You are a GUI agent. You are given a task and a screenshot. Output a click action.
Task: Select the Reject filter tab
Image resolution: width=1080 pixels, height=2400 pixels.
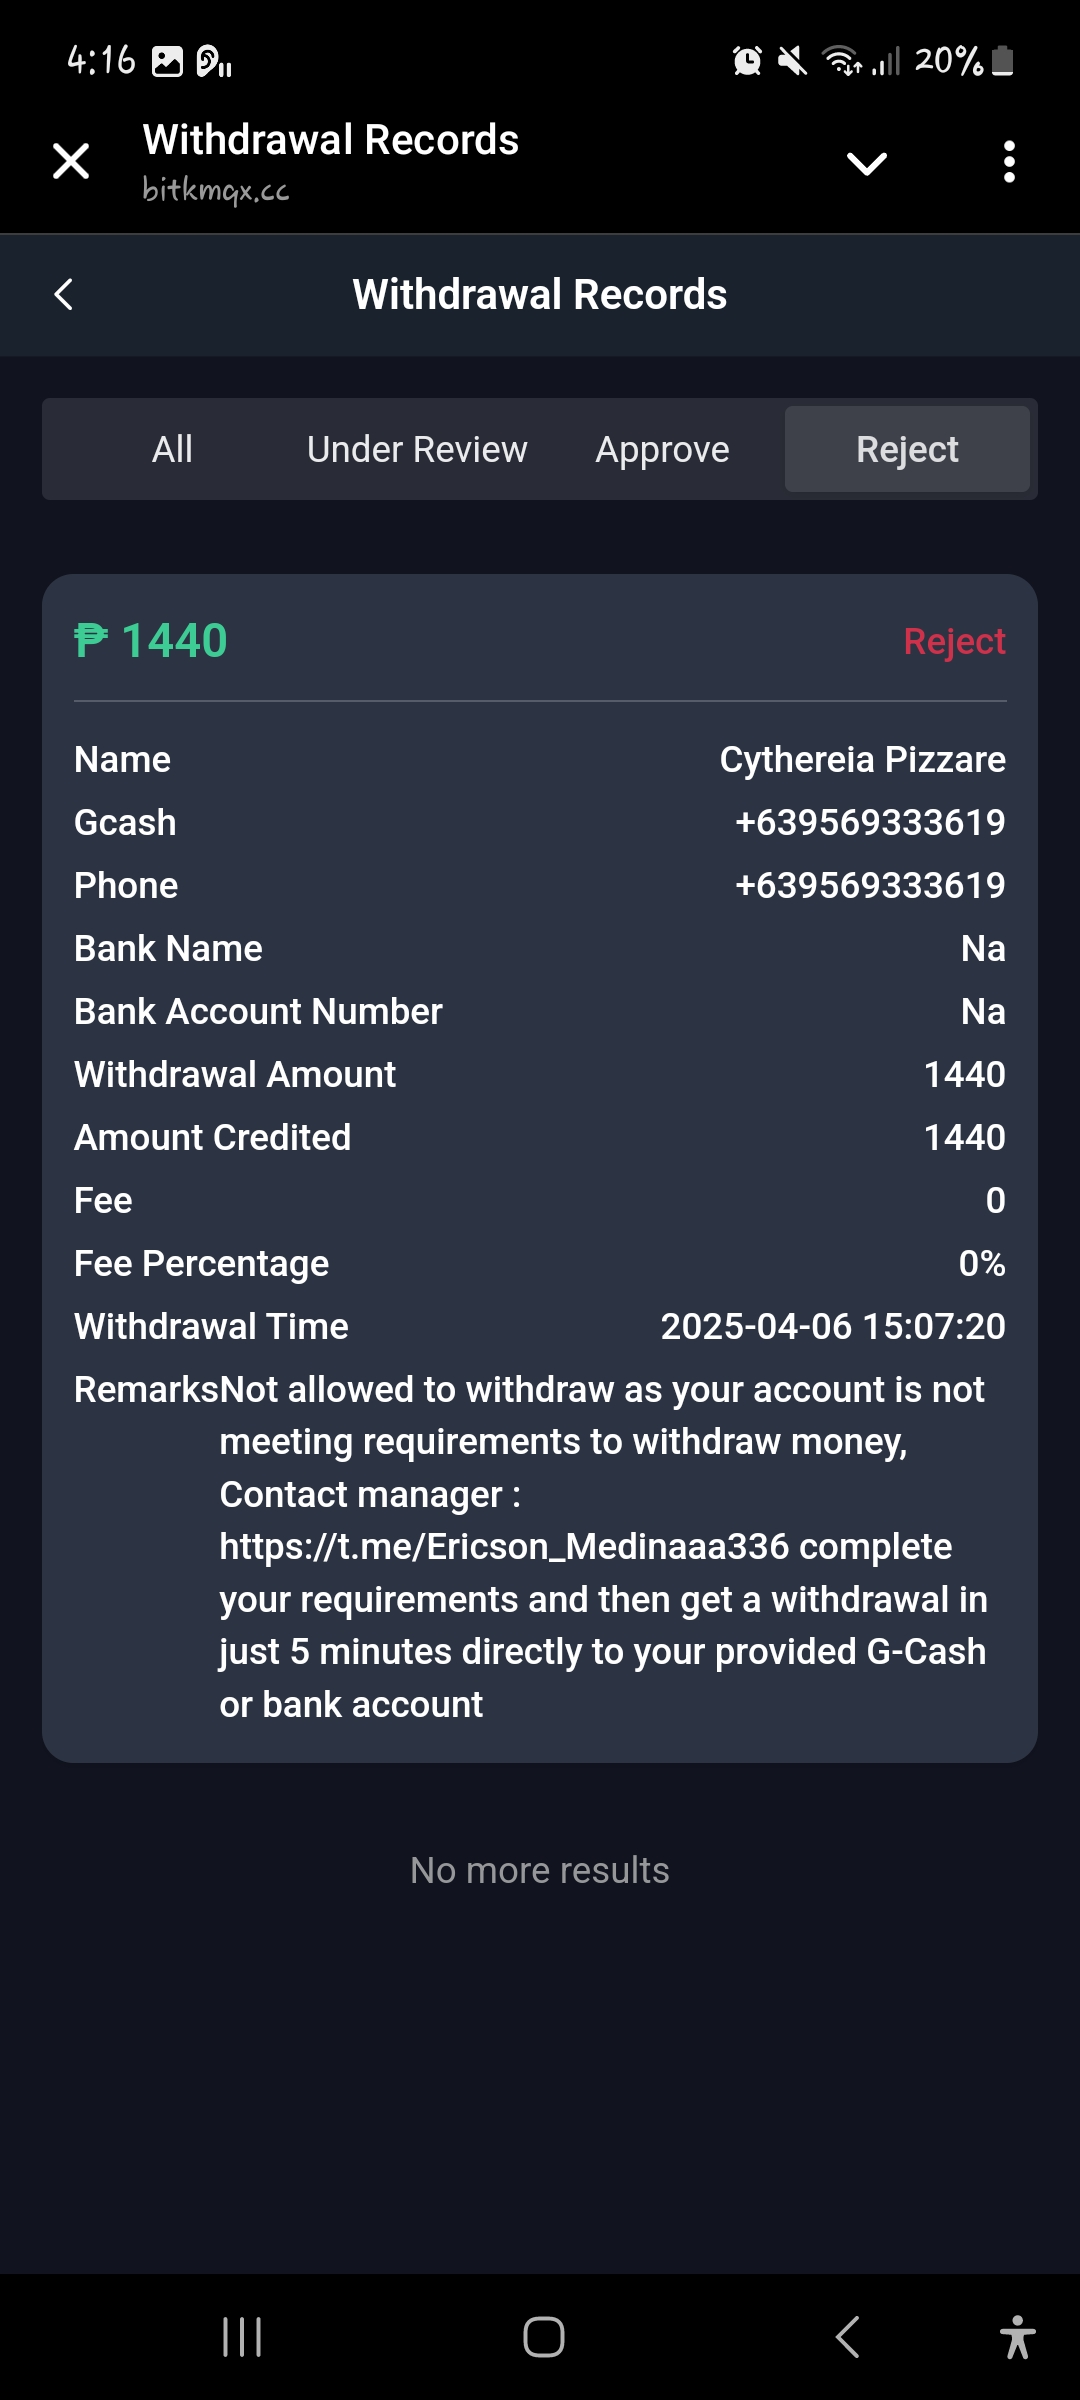click(907, 450)
